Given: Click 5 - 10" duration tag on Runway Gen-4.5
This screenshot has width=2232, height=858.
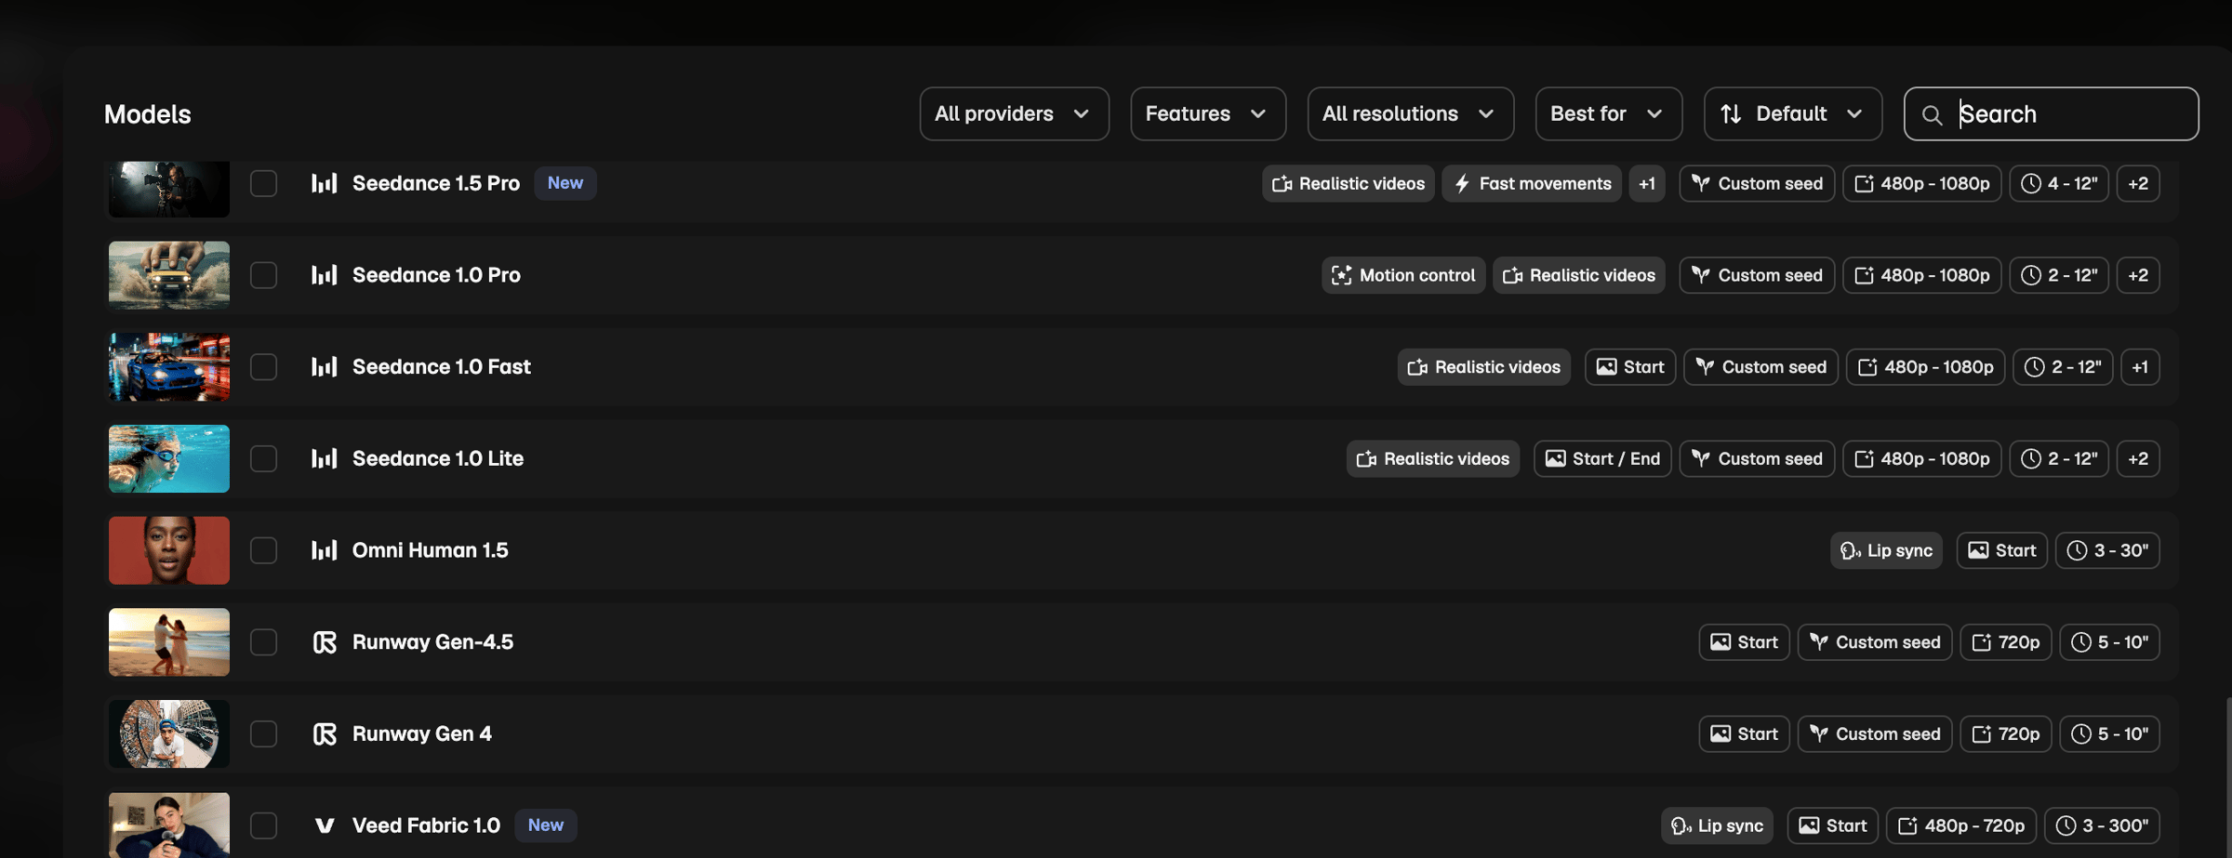Looking at the screenshot, I should coord(2110,642).
